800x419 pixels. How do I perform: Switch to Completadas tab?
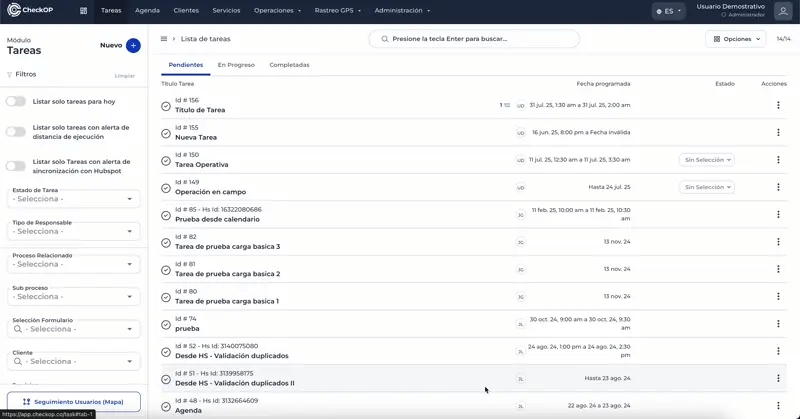(x=289, y=65)
